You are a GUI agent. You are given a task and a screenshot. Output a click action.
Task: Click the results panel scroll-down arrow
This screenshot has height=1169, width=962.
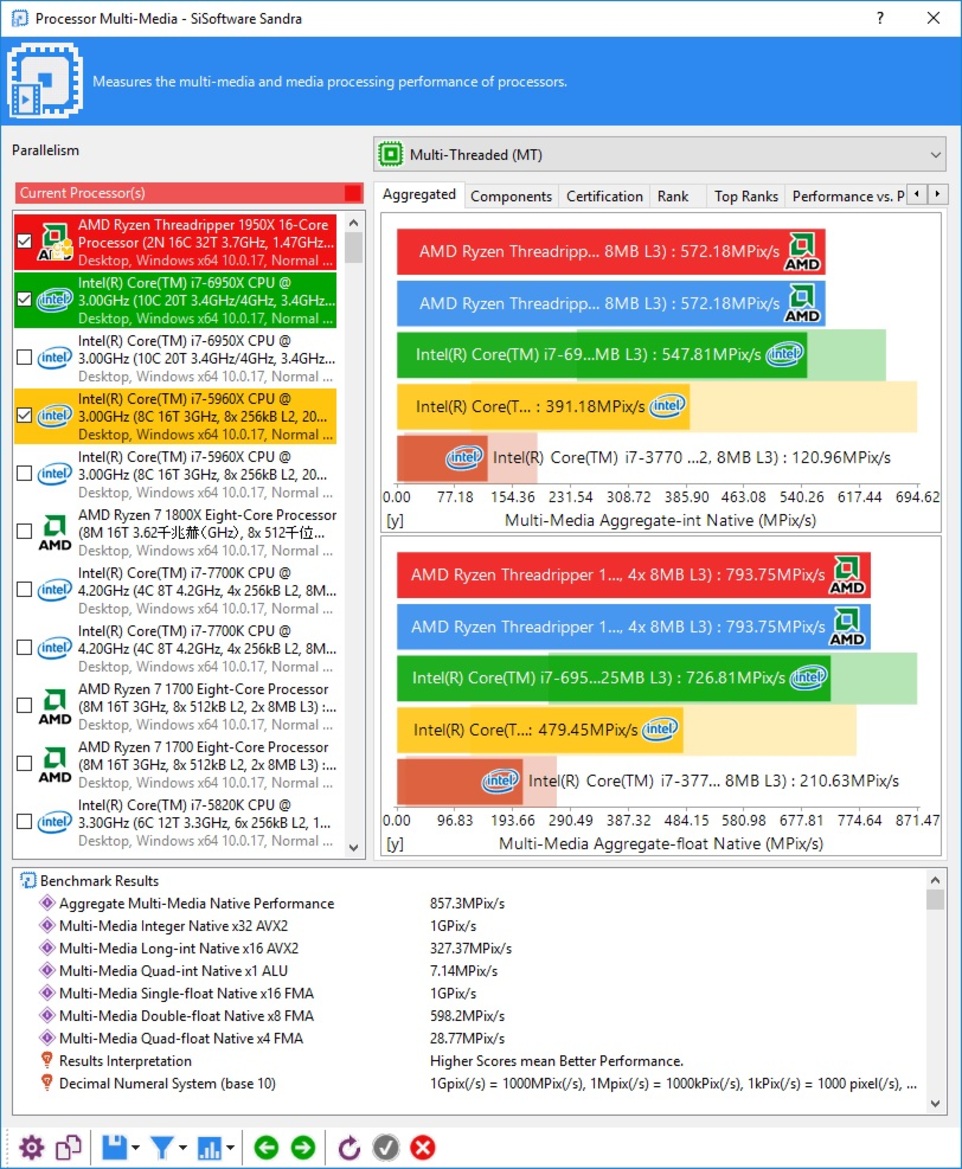(x=935, y=1104)
